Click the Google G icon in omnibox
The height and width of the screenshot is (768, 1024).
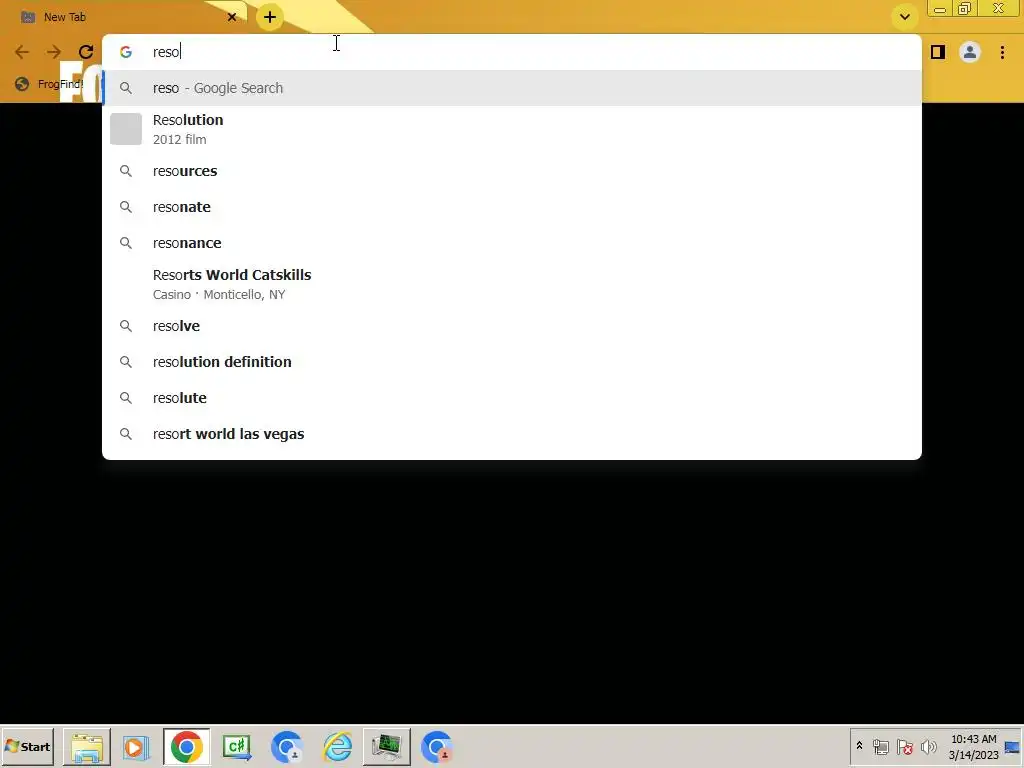(x=126, y=52)
